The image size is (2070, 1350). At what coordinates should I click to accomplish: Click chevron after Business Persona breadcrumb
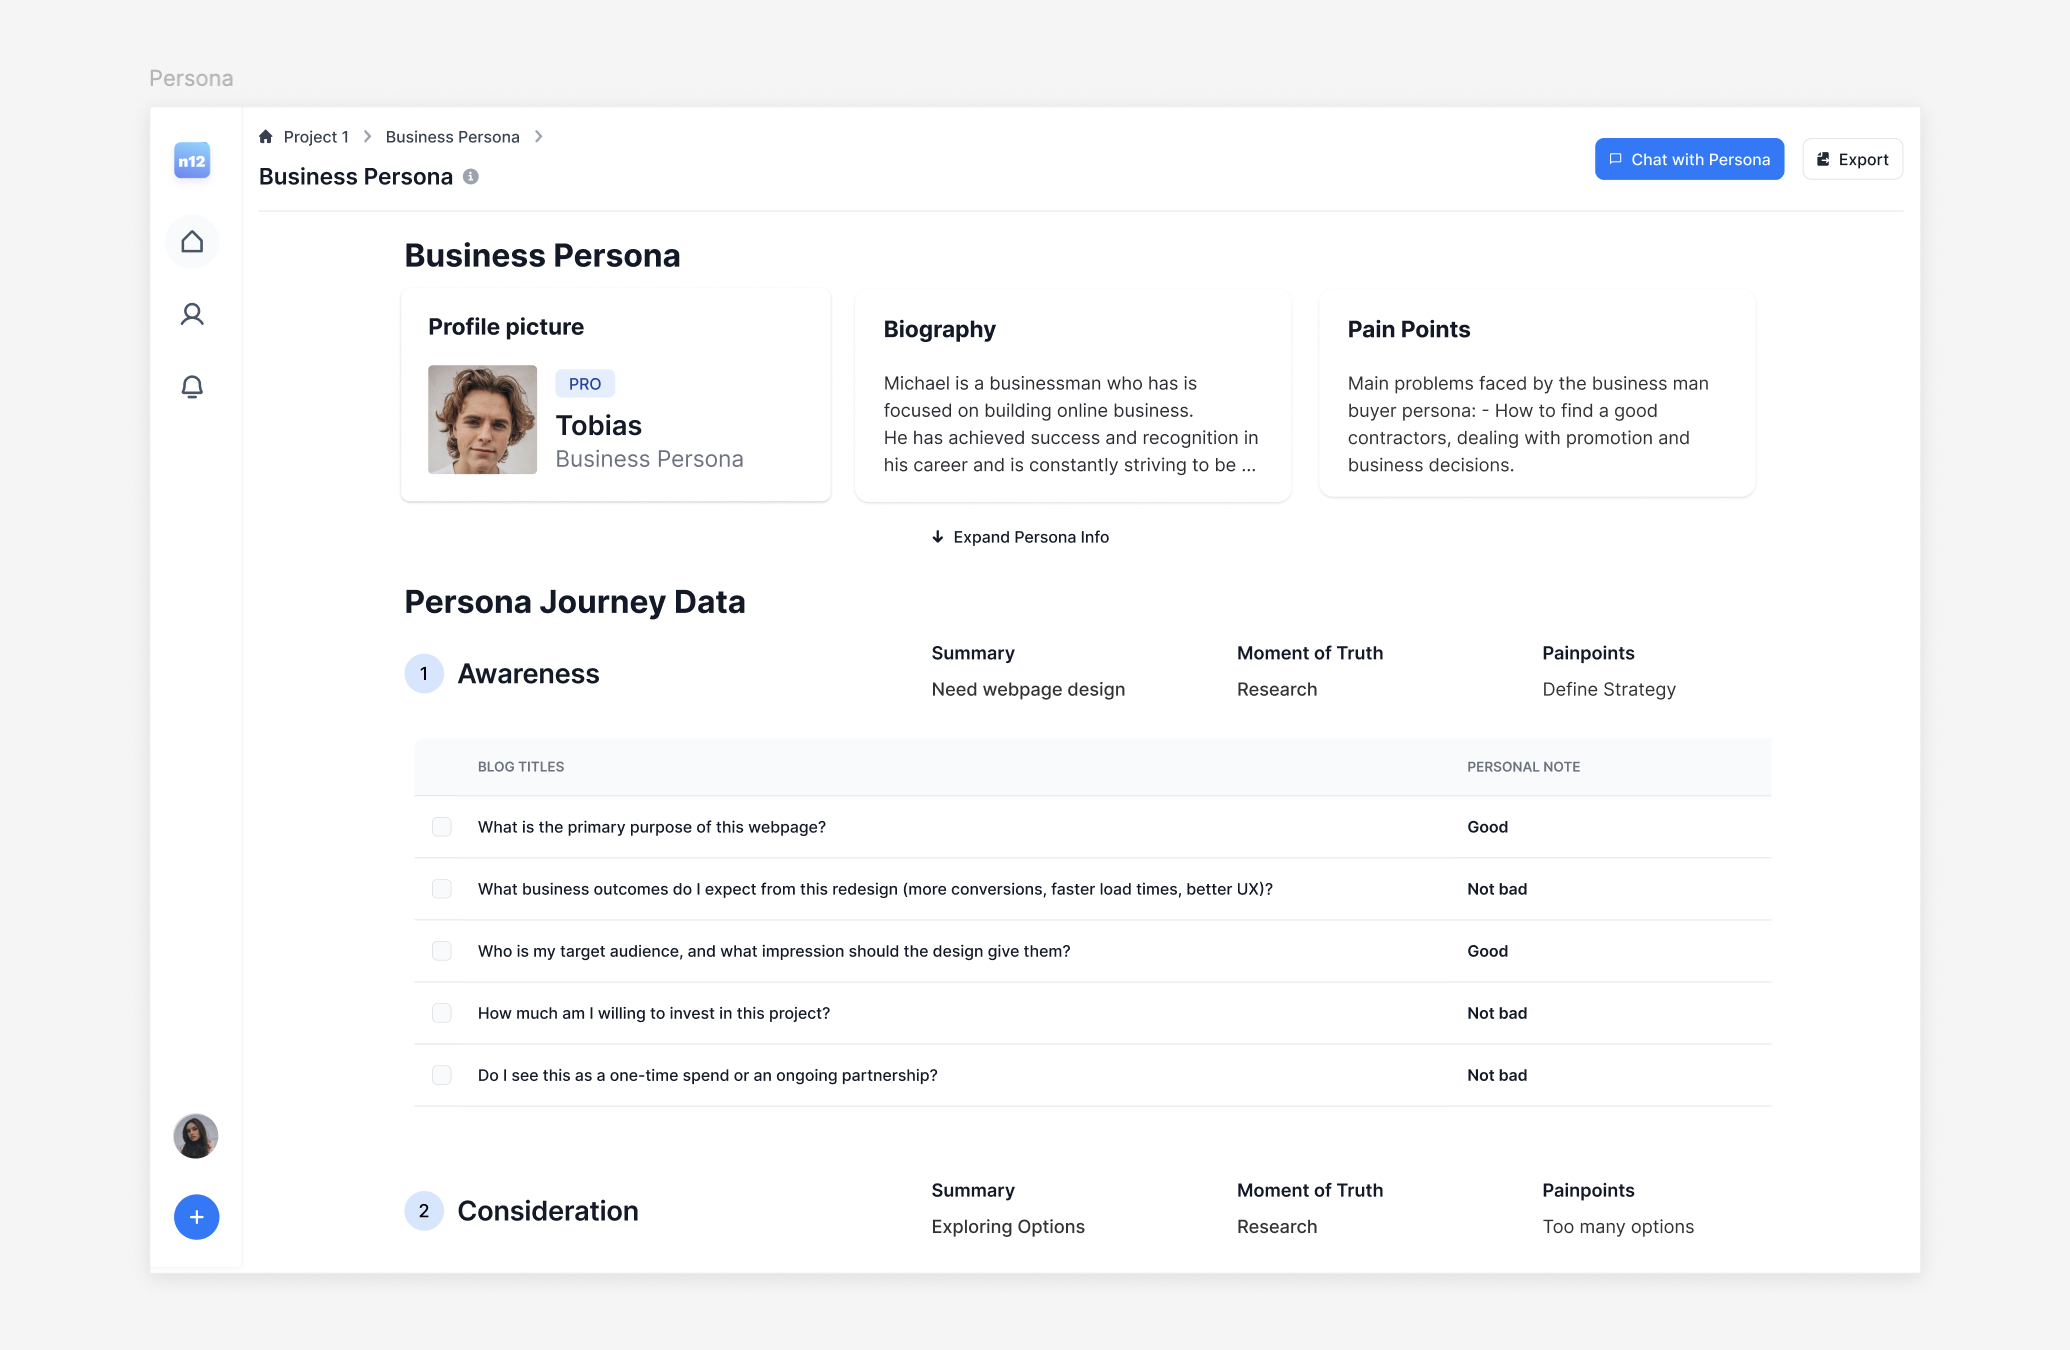coord(539,137)
